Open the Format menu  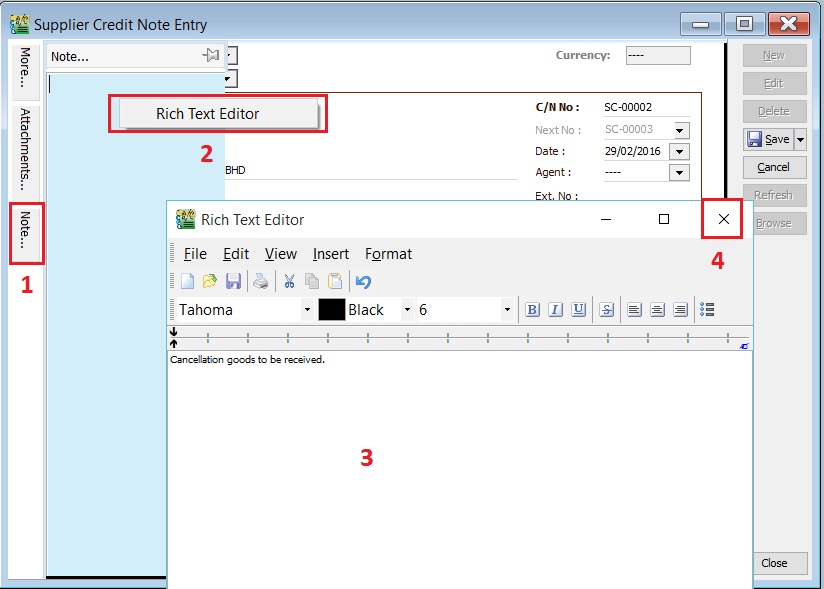coord(388,254)
